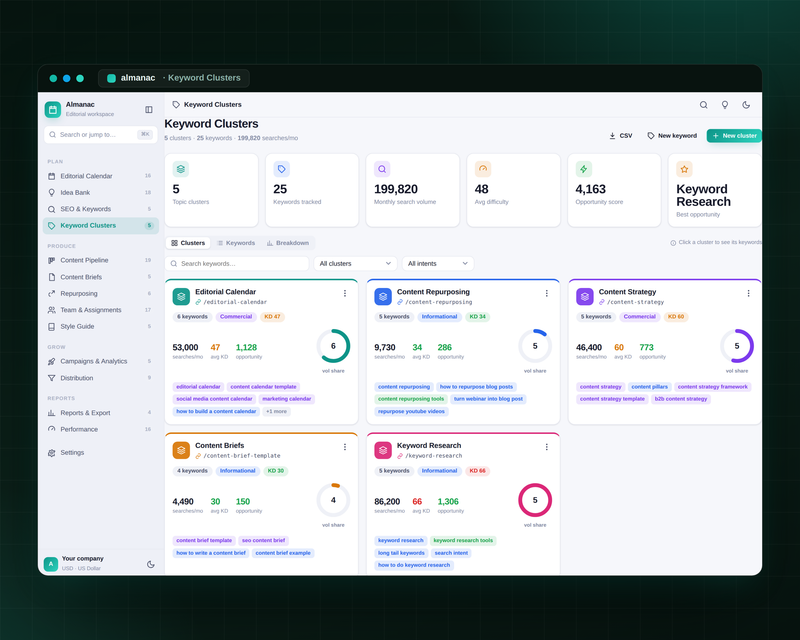Open the /content-repurposing link

[x=435, y=302]
